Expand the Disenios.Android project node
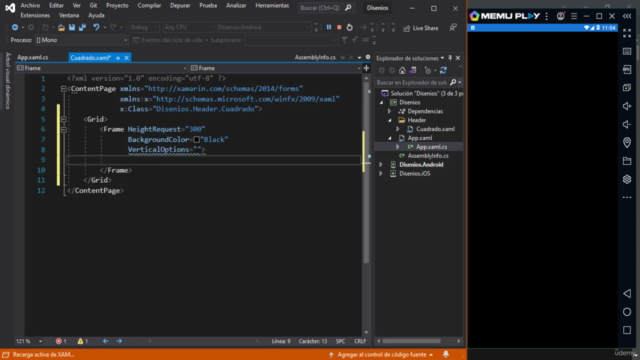This screenshot has width=640, height=360. (381, 165)
